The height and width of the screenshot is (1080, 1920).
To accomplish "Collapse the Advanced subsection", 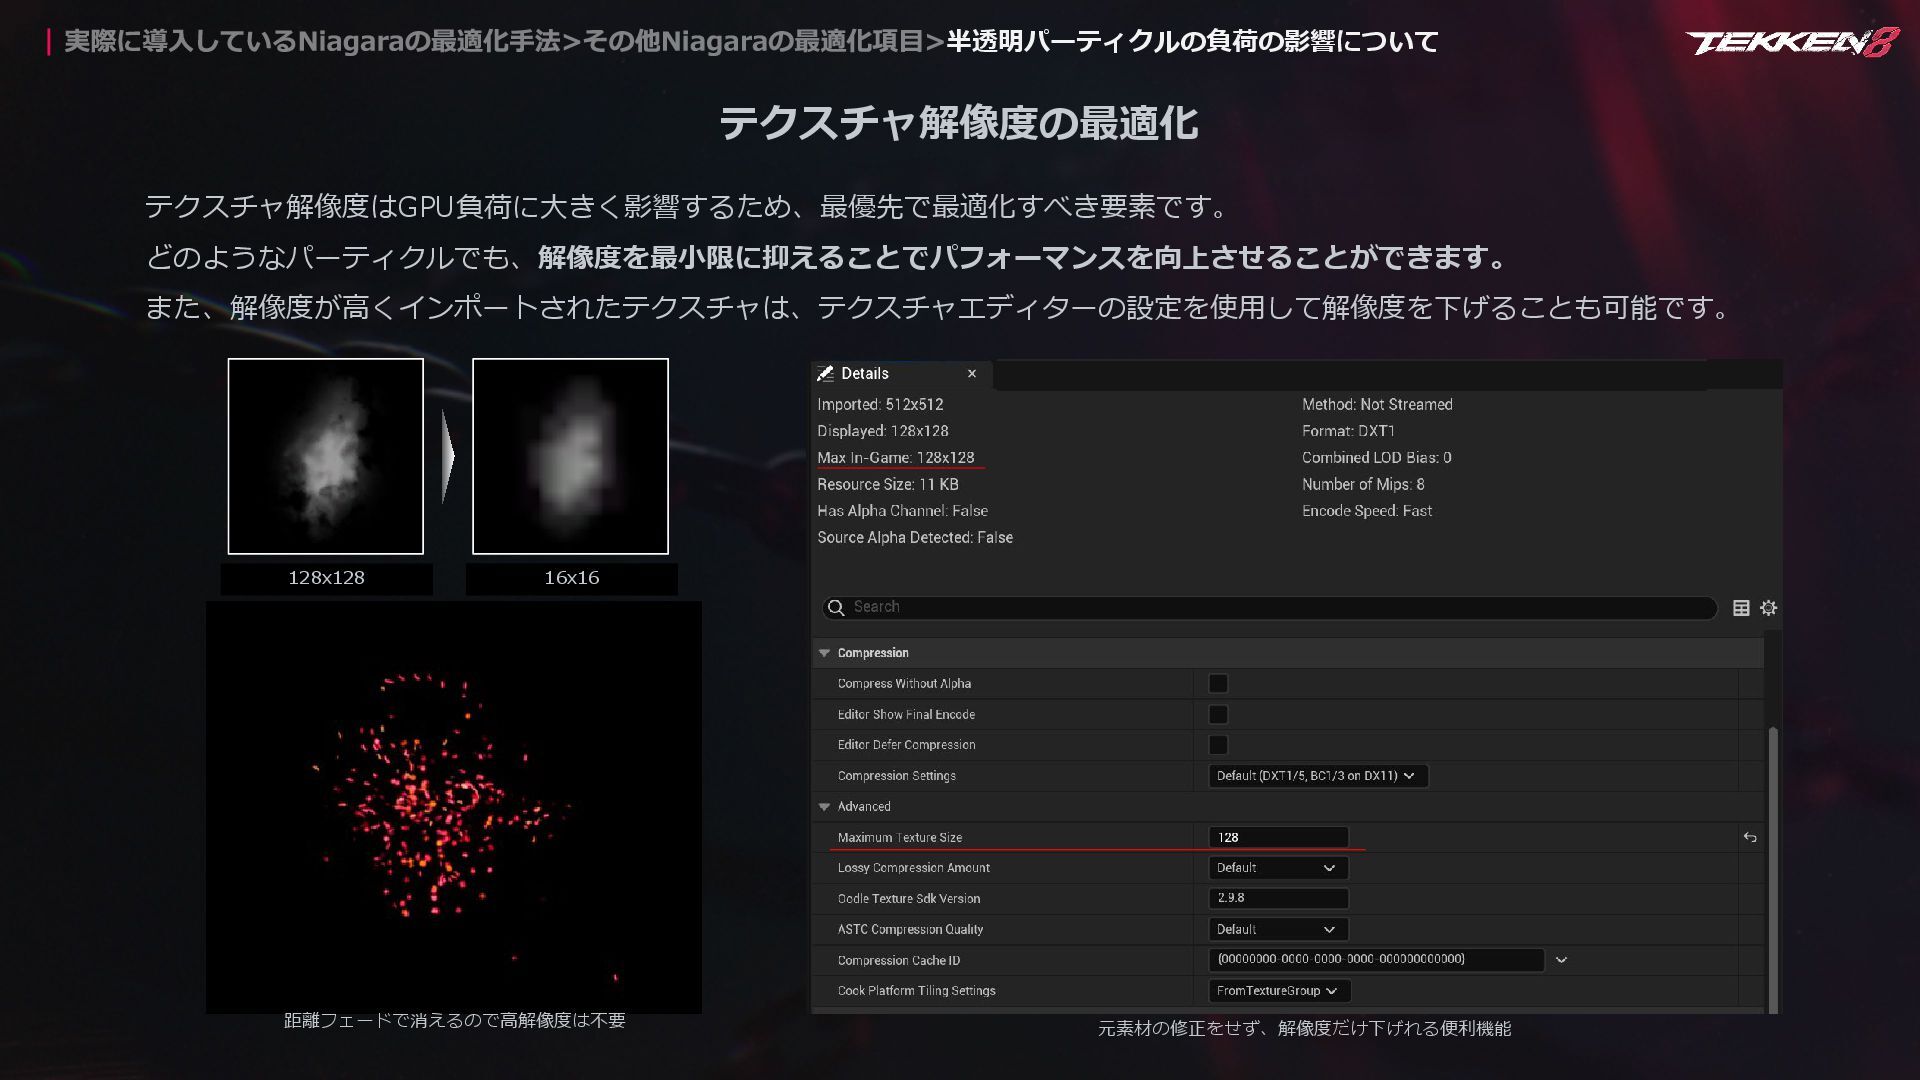I will click(825, 807).
